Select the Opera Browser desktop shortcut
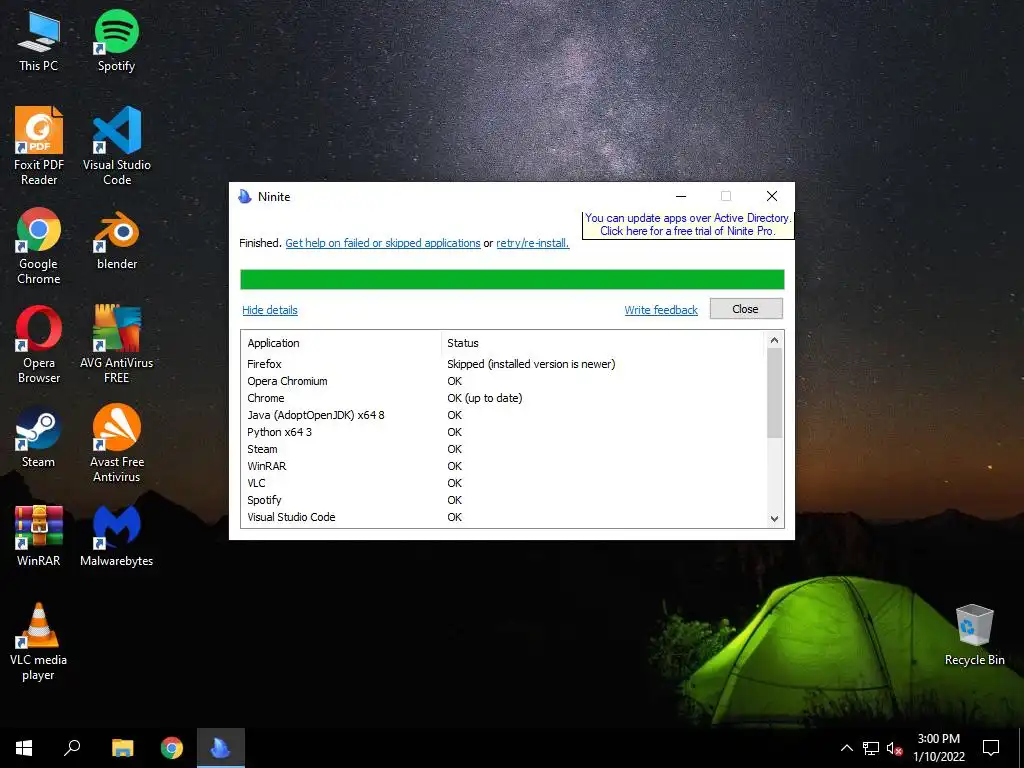The width and height of the screenshot is (1024, 768). [x=39, y=345]
